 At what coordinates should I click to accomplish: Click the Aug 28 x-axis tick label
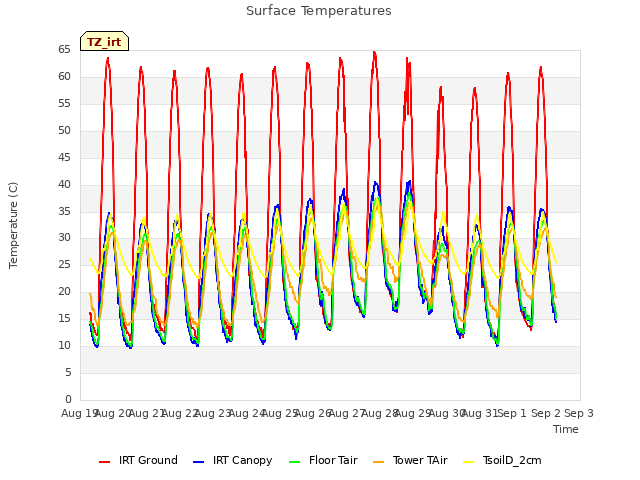pos(380,413)
